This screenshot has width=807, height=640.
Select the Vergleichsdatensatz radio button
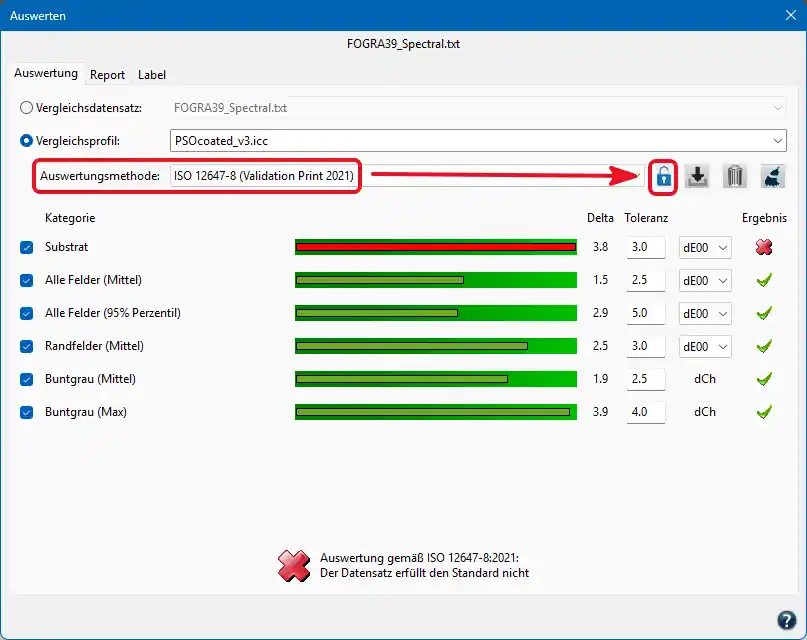[26, 108]
